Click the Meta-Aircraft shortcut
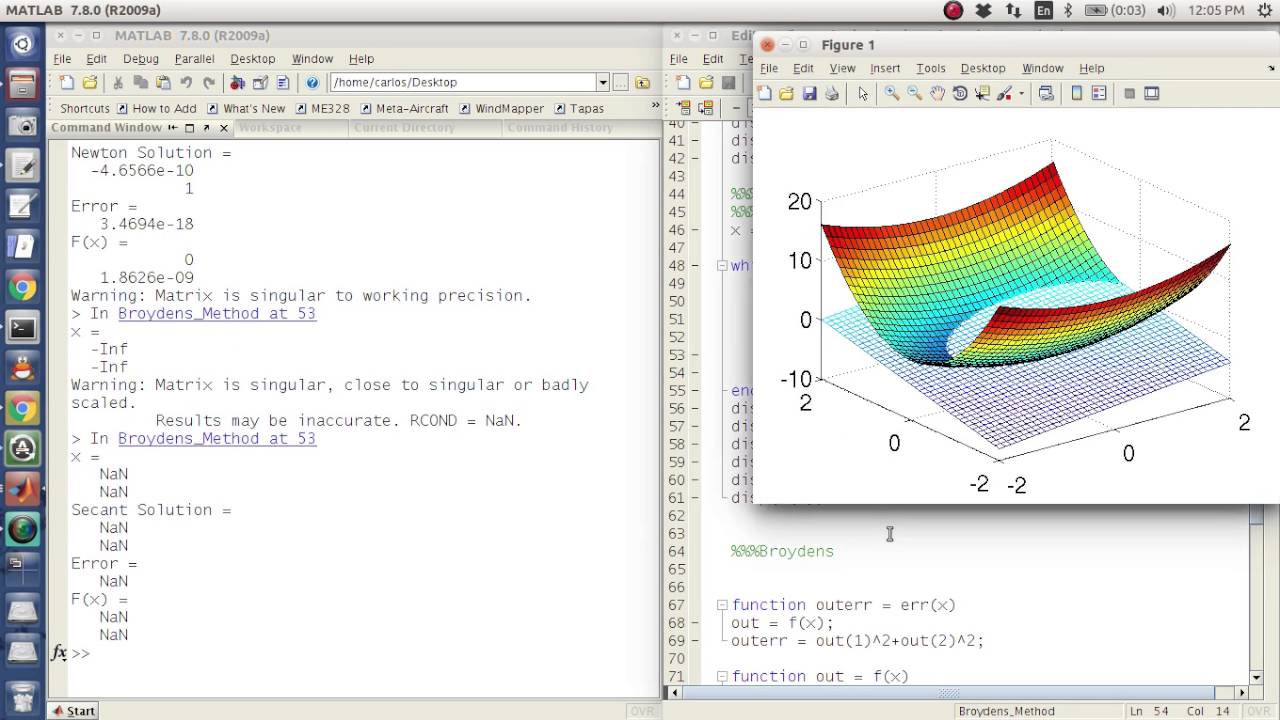 405,108
